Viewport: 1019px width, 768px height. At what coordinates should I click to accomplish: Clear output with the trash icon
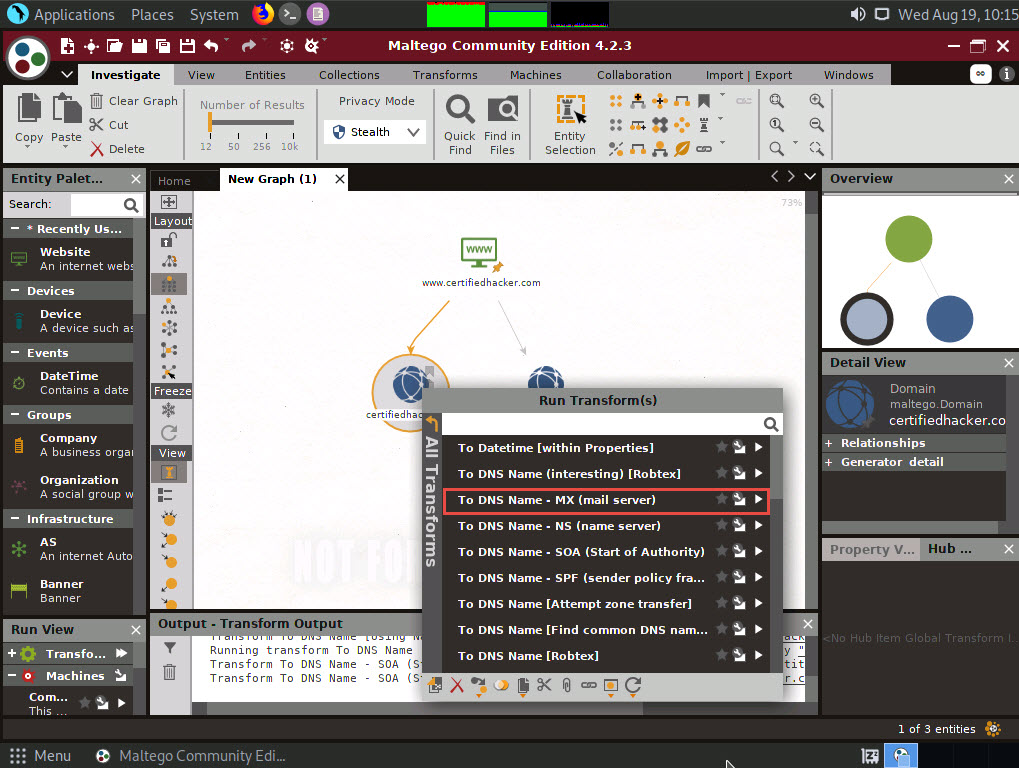(170, 672)
